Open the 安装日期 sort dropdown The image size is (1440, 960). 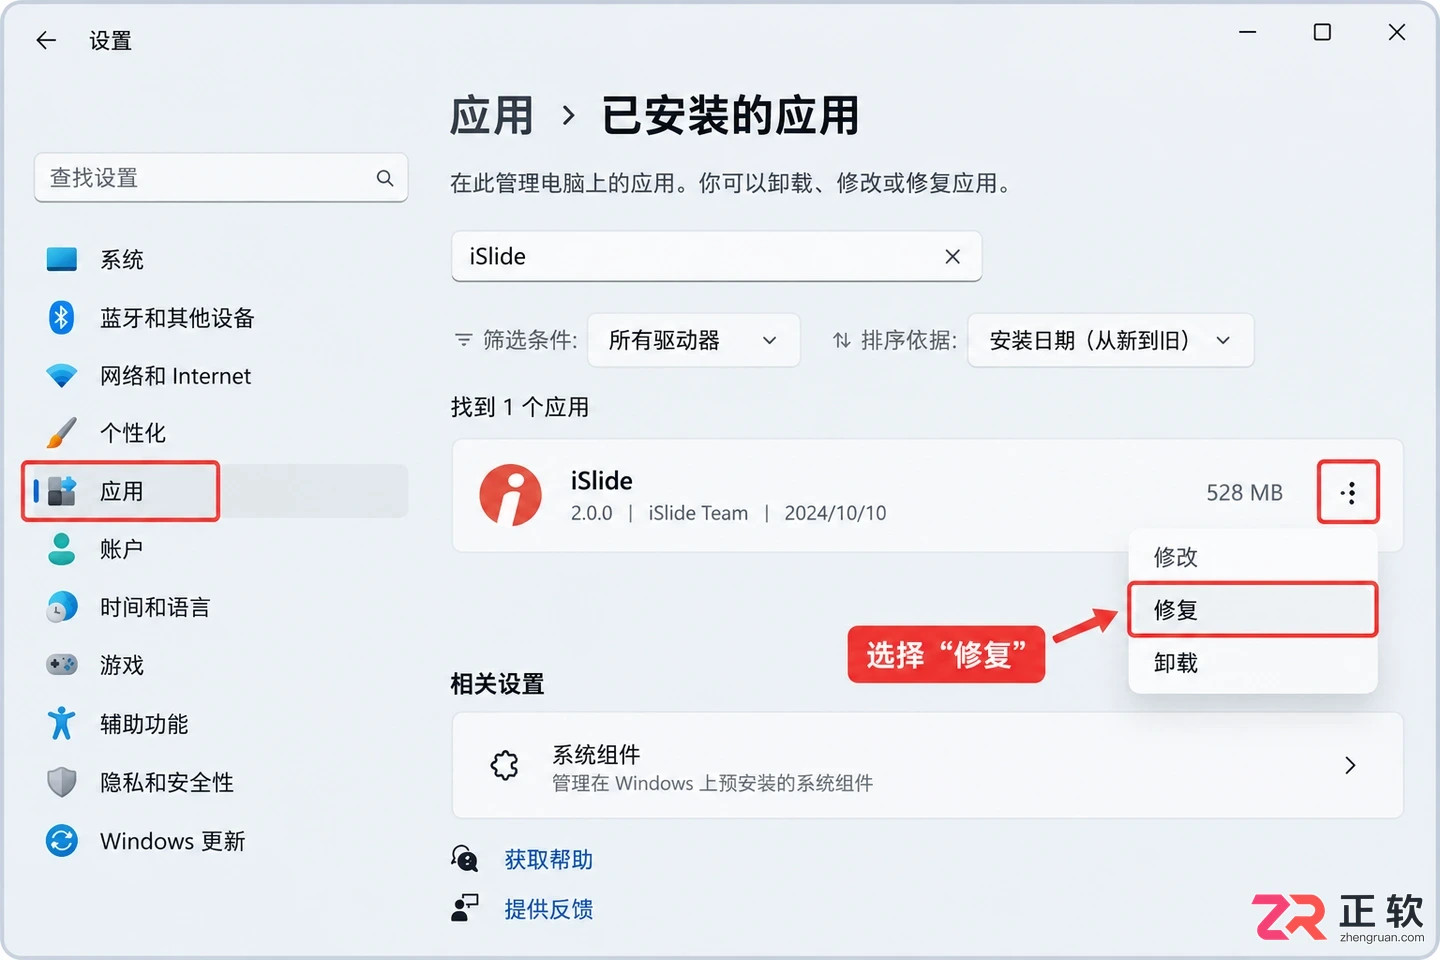coord(1110,340)
